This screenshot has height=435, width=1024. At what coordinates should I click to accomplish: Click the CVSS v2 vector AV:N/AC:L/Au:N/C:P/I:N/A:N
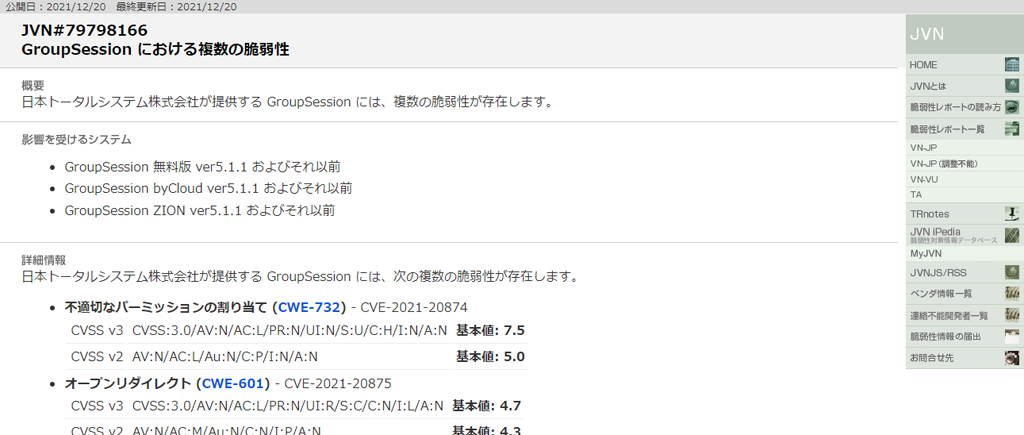225,357
